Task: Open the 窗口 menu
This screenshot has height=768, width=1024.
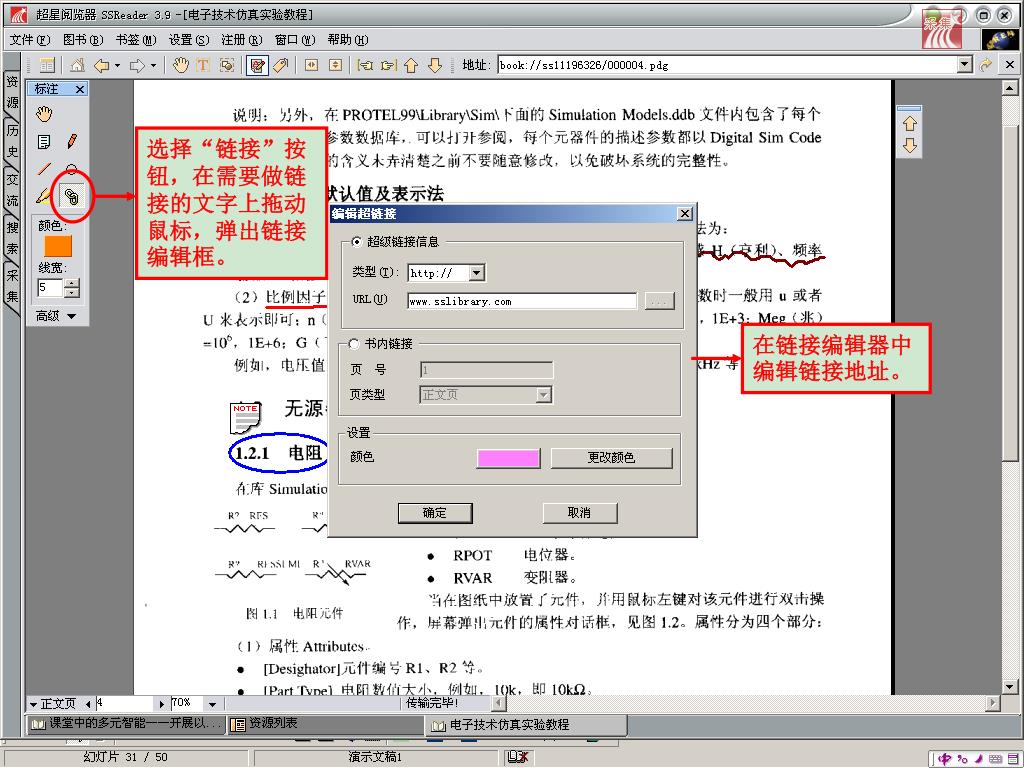Action: (295, 40)
